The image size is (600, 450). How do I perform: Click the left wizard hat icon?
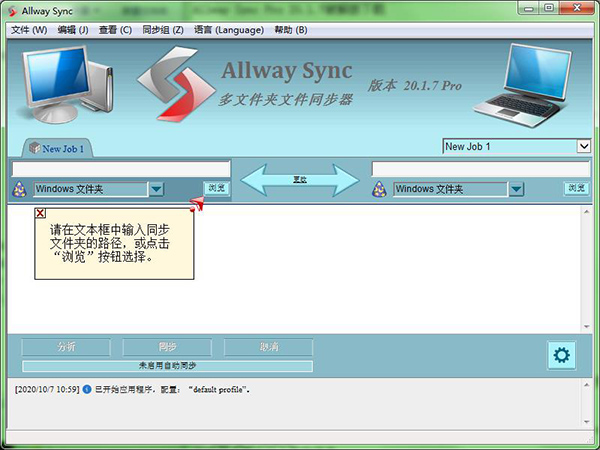tap(20, 189)
